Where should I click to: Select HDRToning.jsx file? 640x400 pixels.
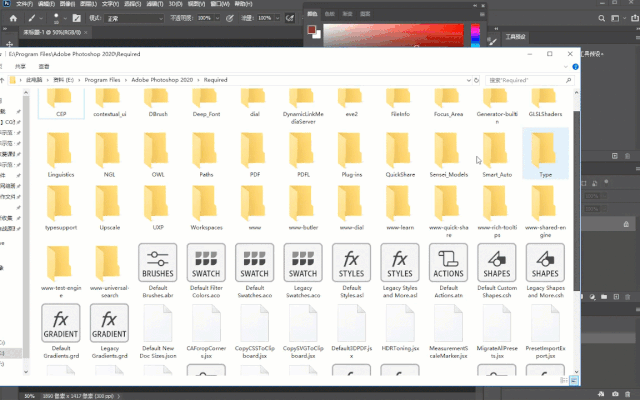pos(400,329)
